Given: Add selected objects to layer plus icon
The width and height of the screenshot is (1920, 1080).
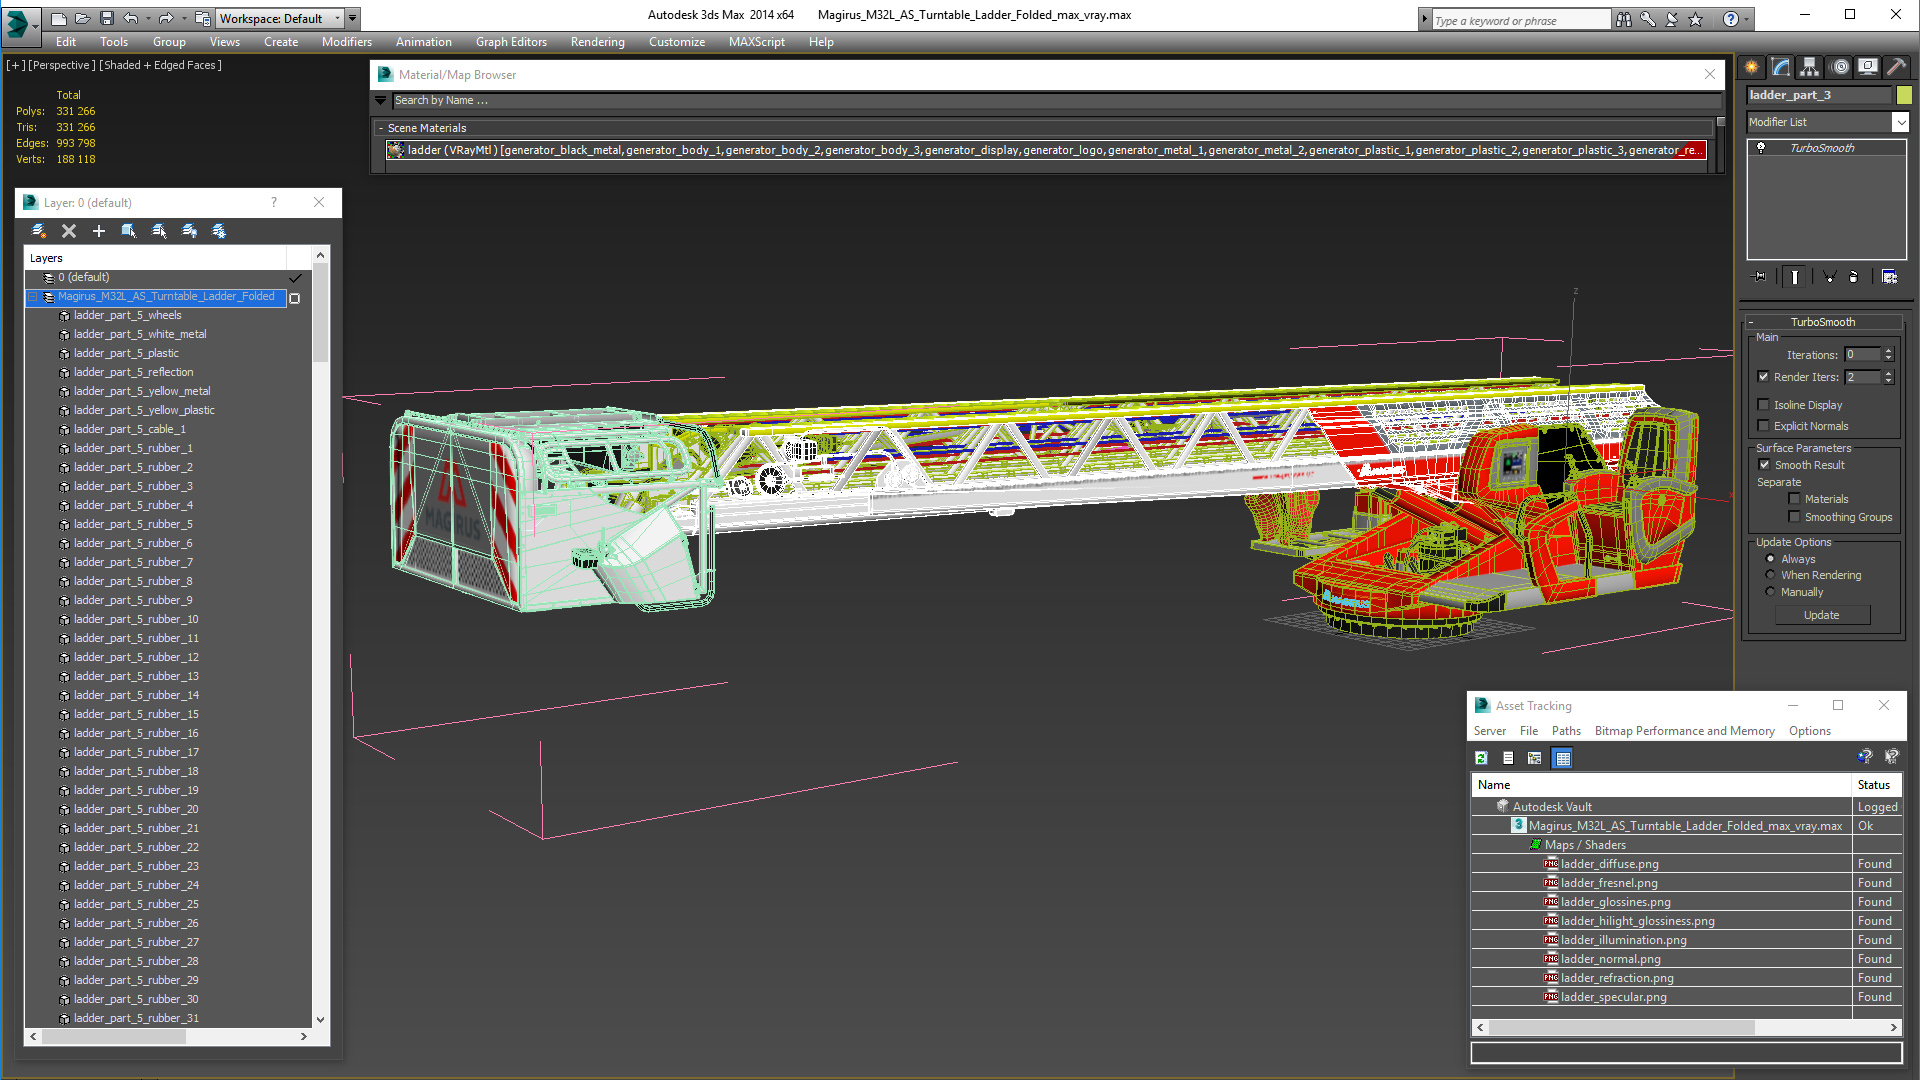Looking at the screenshot, I should pos(99,231).
